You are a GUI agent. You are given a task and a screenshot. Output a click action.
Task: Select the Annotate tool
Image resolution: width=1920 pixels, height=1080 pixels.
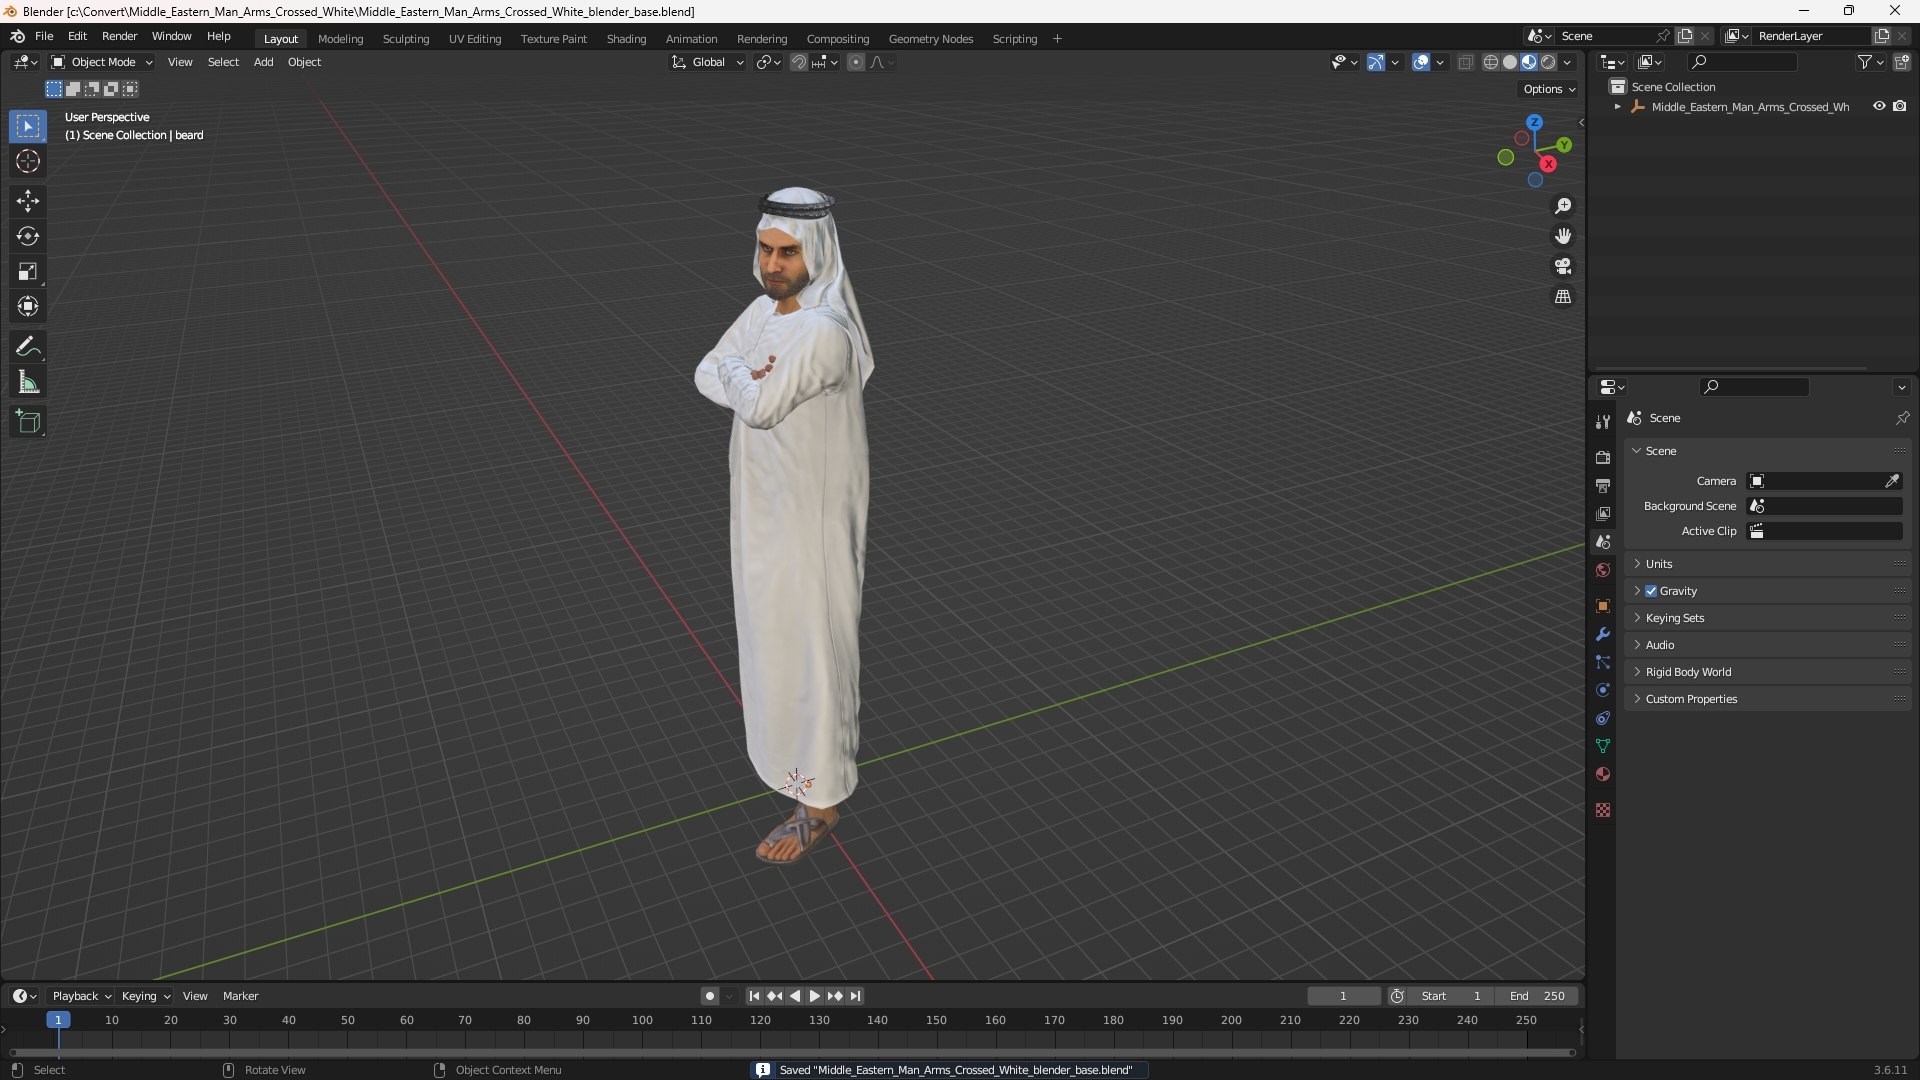click(28, 347)
